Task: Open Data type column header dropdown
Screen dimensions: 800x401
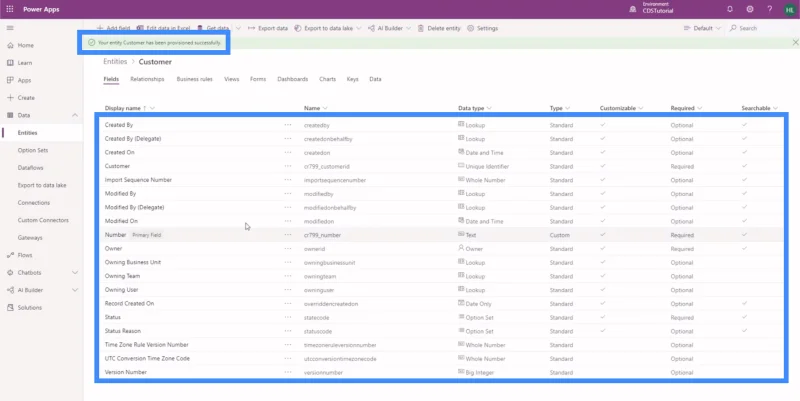Action: click(x=489, y=108)
